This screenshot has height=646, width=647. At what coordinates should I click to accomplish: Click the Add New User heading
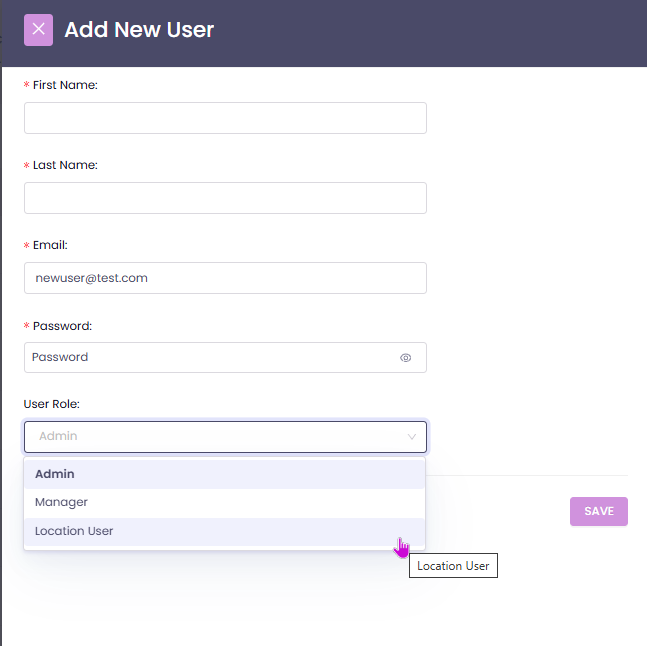(139, 30)
